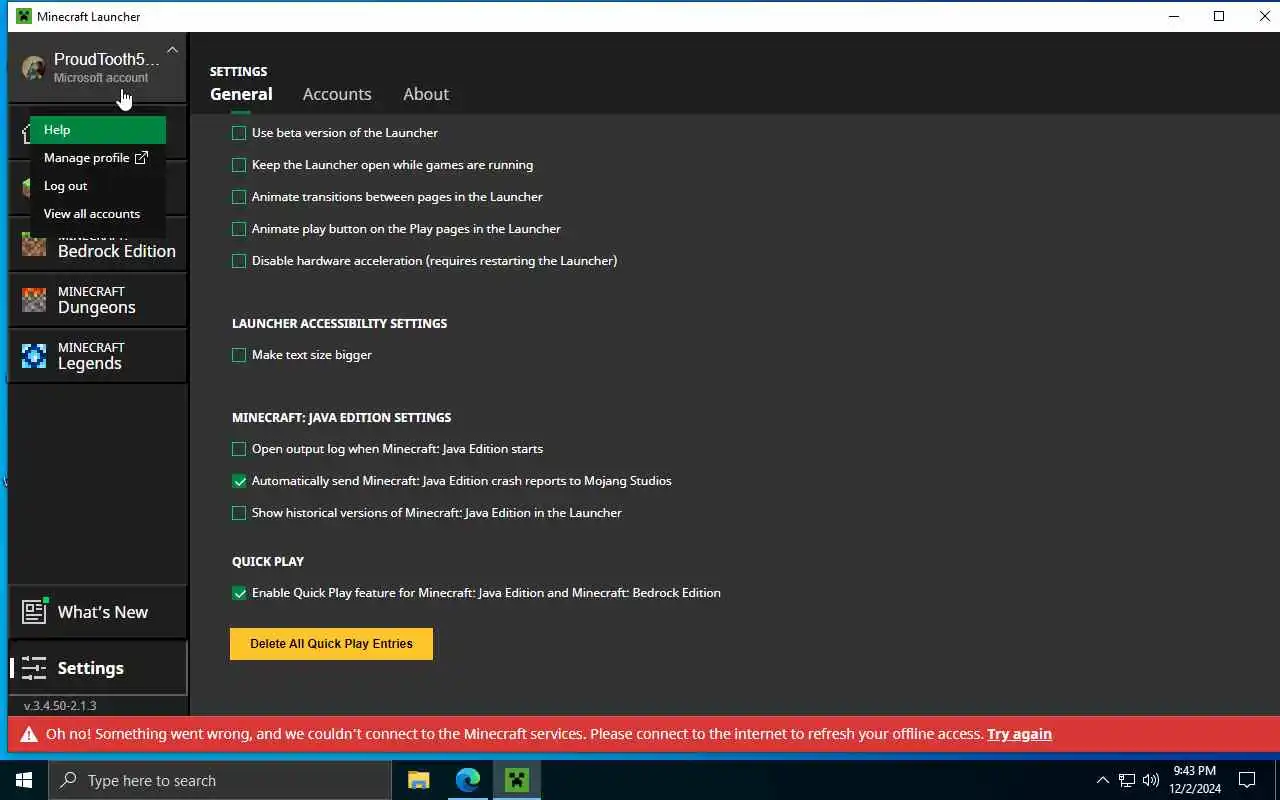Switch to the Accounts tab
This screenshot has height=800, width=1280.
337,94
